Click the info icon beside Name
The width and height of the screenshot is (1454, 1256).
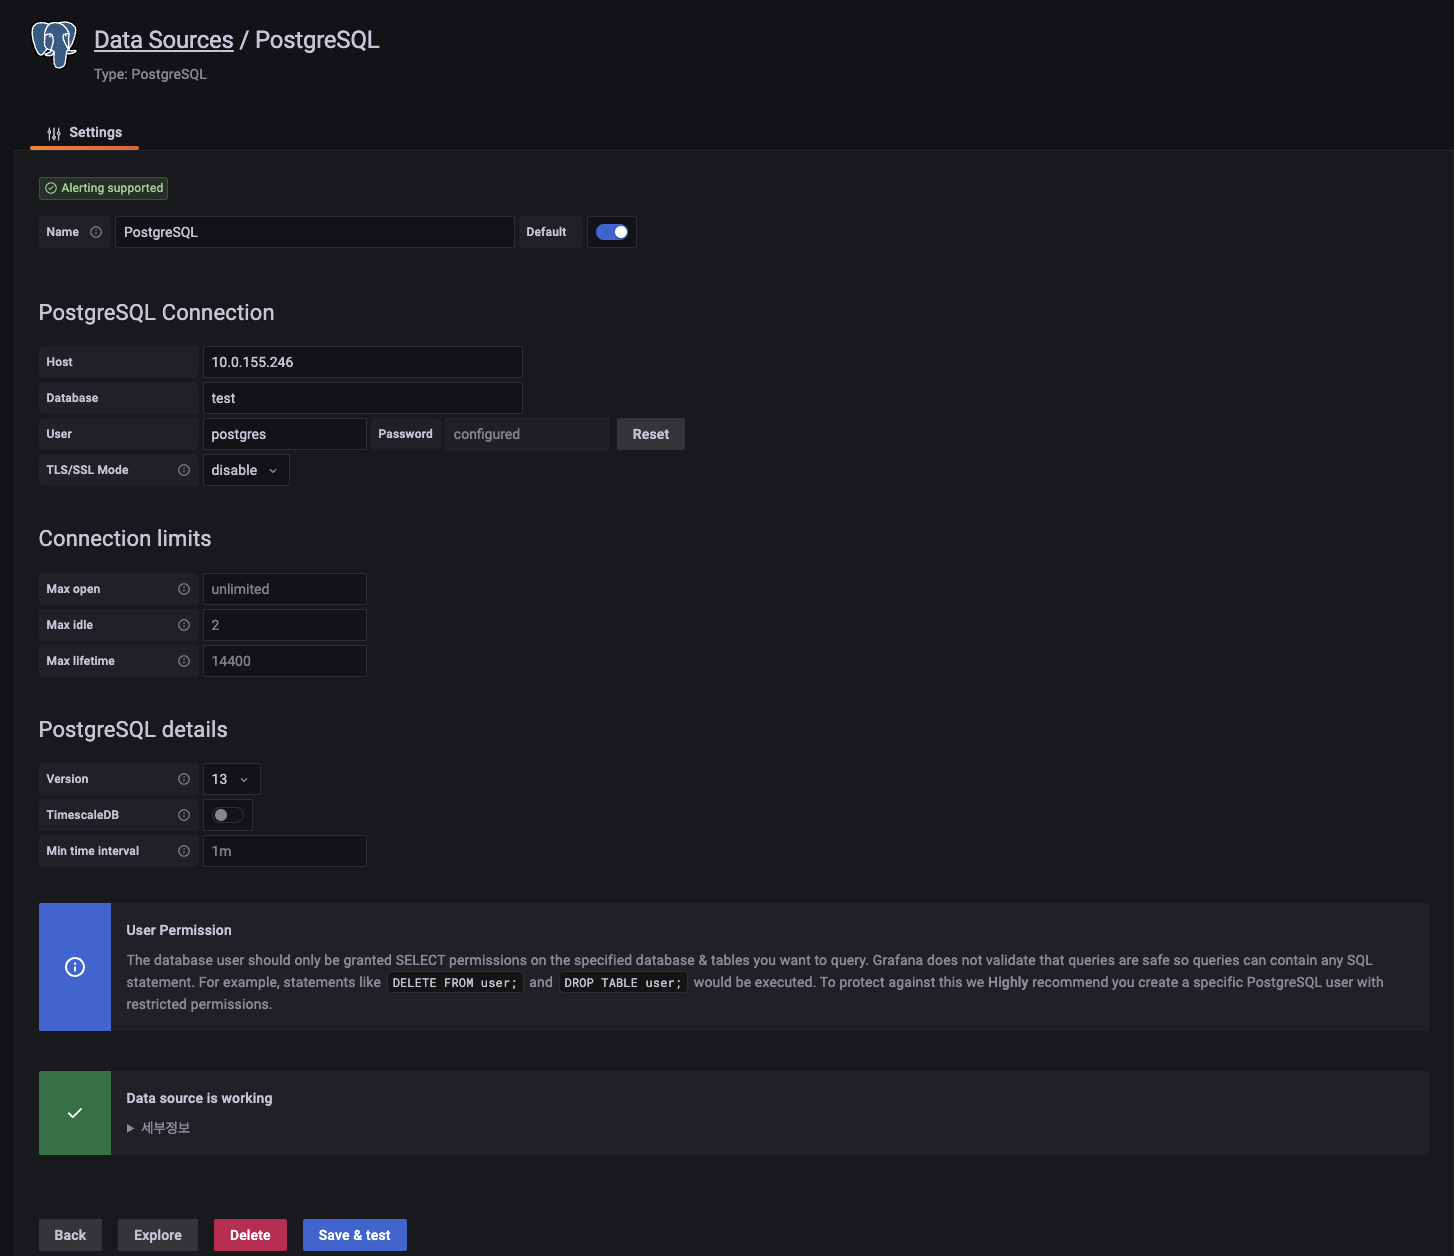tap(96, 232)
